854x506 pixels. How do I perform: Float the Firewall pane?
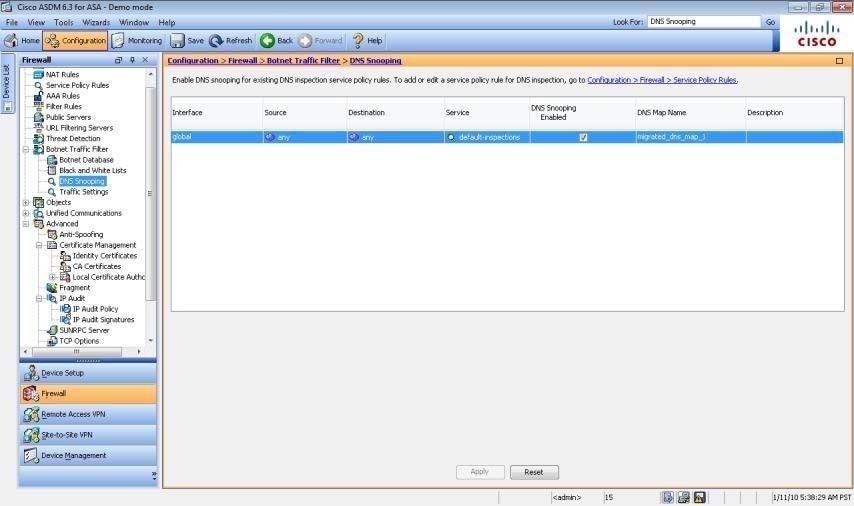[119, 60]
